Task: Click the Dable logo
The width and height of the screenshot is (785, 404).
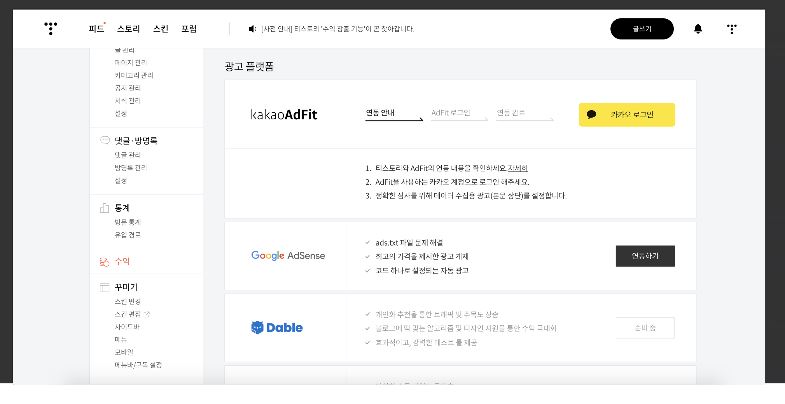Action: (x=277, y=328)
